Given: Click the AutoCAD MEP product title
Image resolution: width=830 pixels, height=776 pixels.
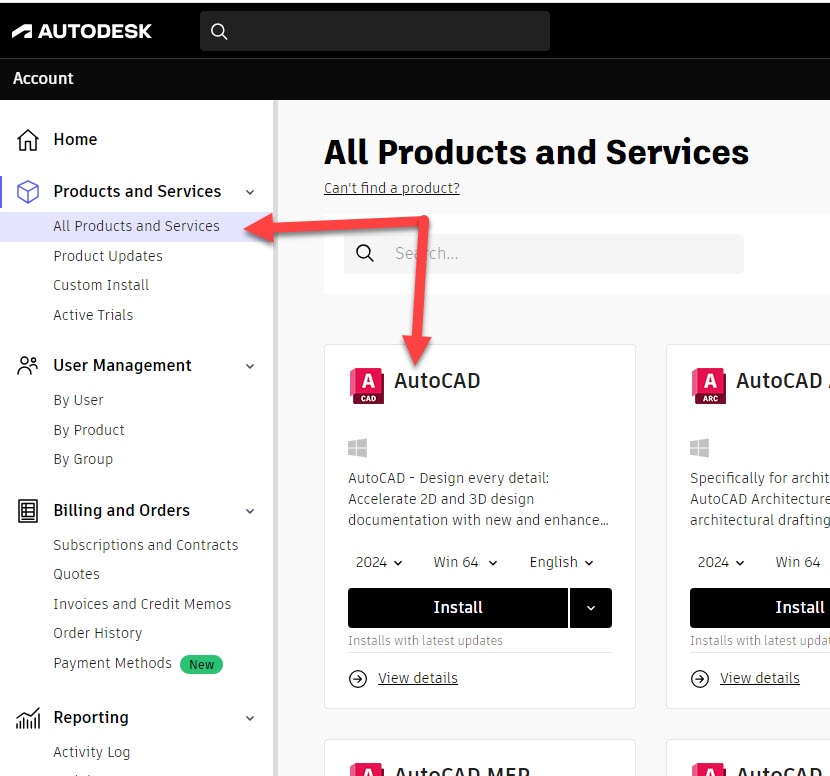Looking at the screenshot, I should click(x=462, y=770).
